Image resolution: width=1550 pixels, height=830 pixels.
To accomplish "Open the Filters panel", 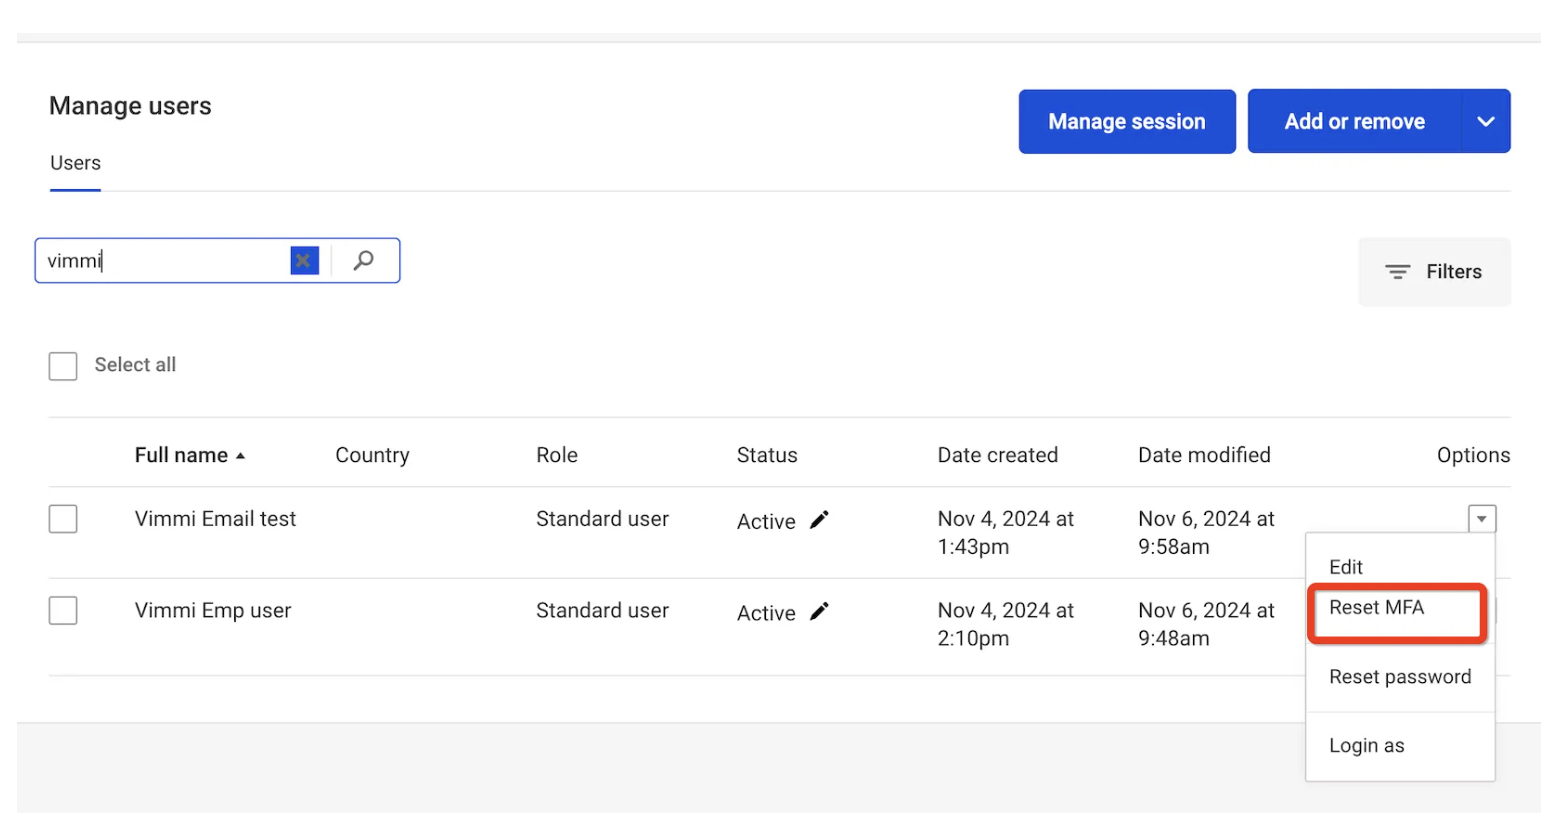I will pos(1434,271).
